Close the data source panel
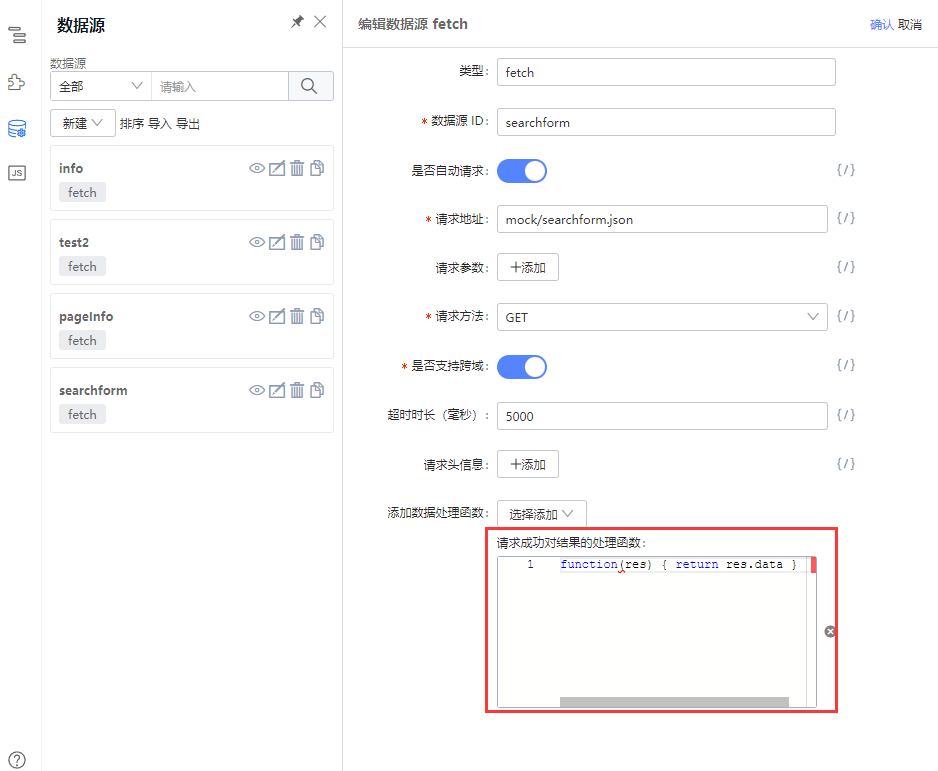938x771 pixels. (x=320, y=22)
